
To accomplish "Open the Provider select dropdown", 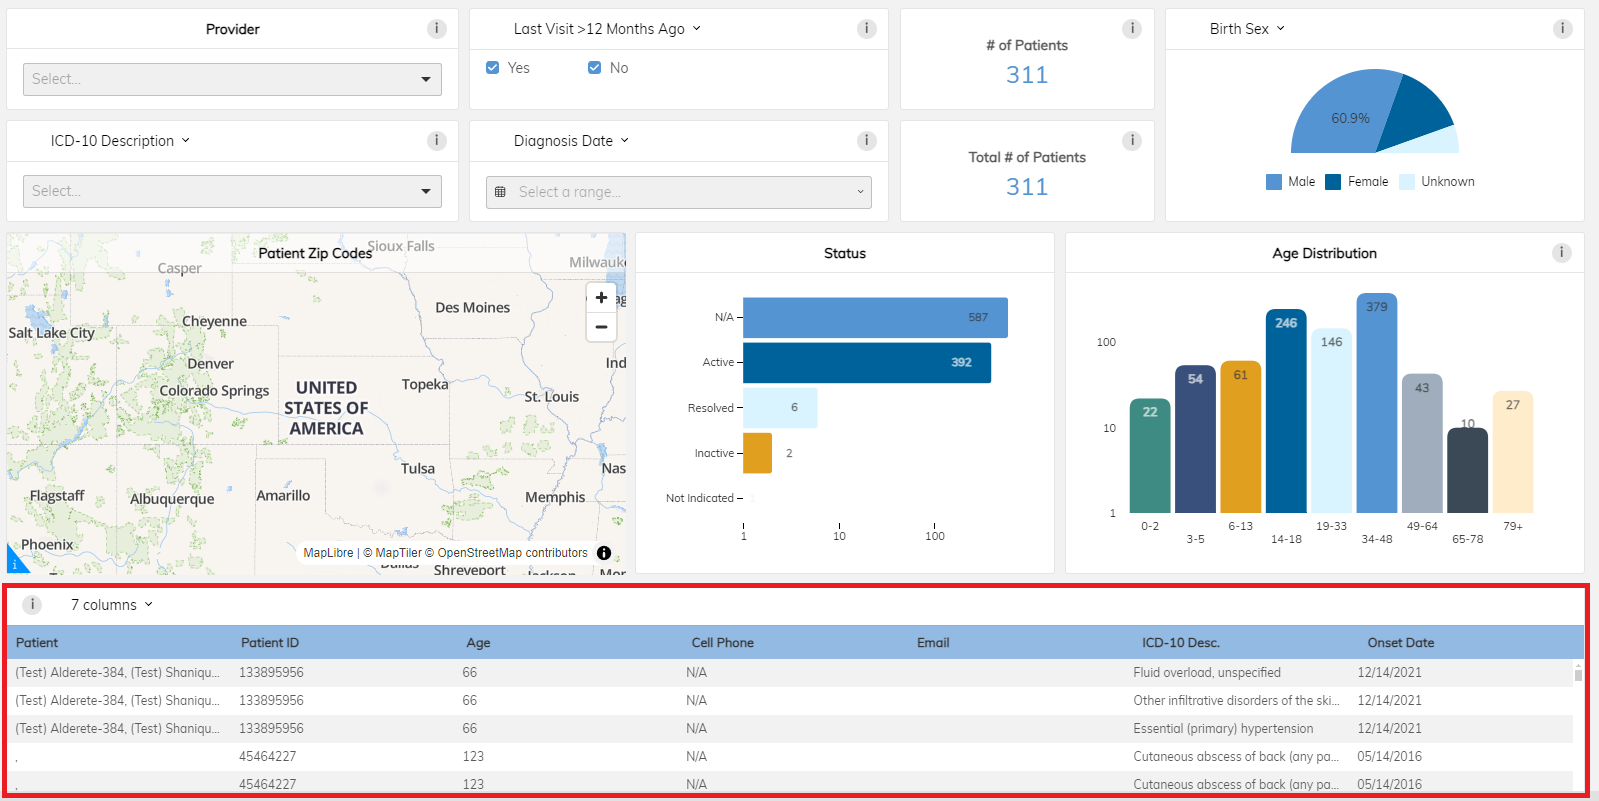I will coord(232,79).
